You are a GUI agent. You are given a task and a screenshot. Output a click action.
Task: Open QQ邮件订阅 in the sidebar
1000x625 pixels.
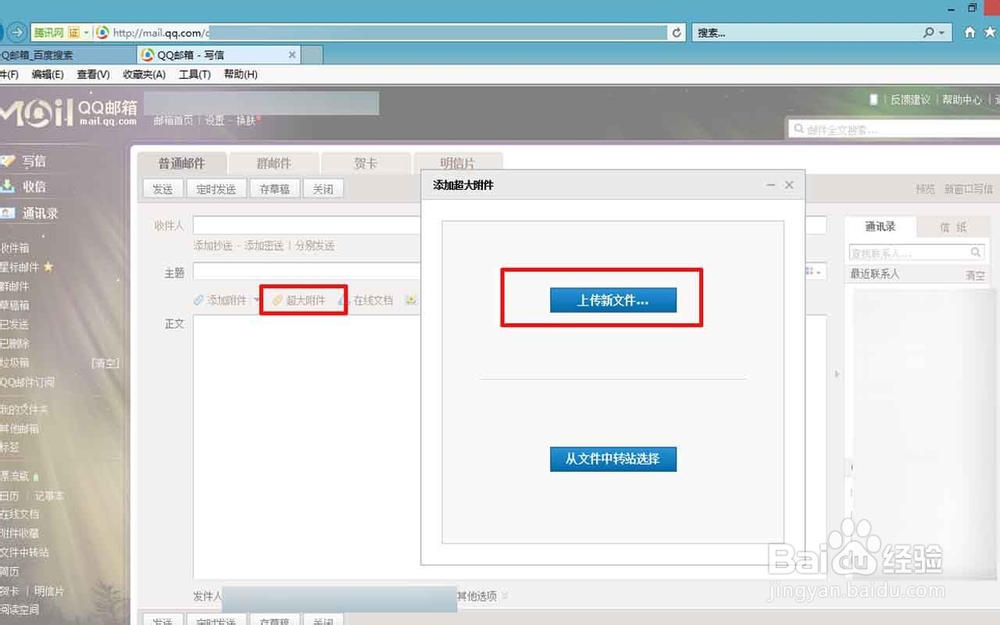tap(27, 382)
